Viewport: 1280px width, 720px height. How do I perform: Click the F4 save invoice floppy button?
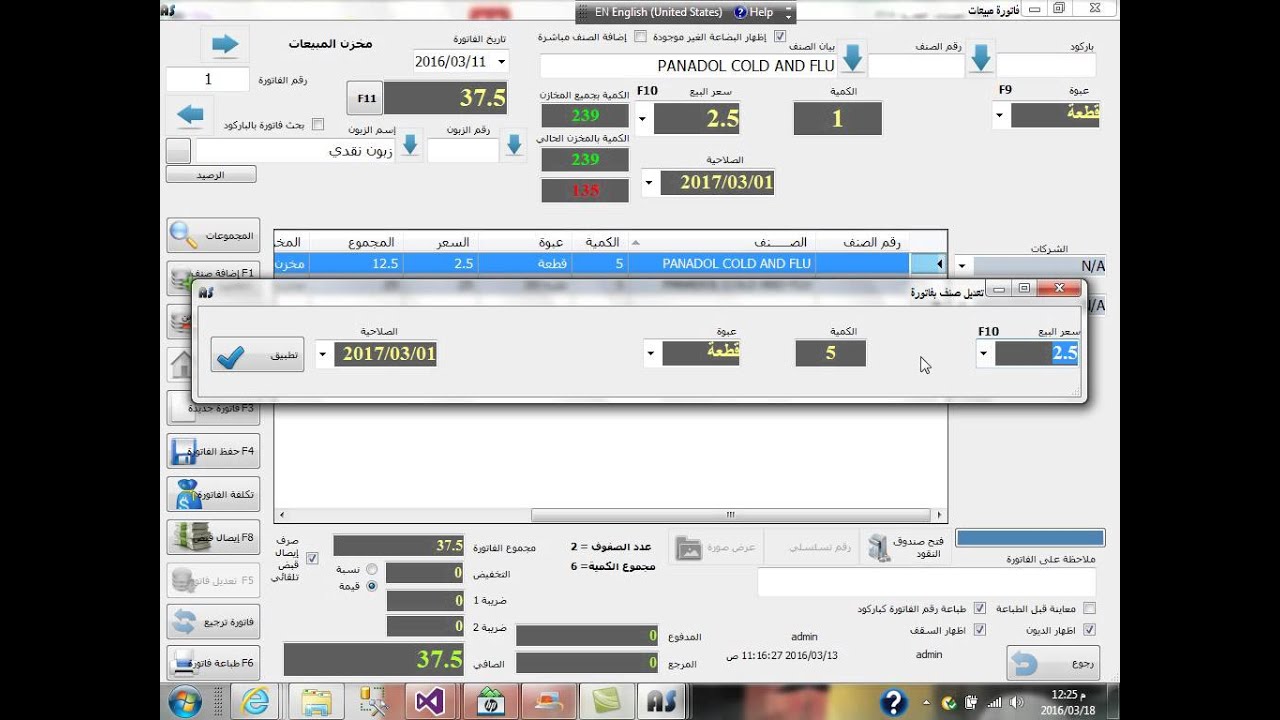pos(213,451)
